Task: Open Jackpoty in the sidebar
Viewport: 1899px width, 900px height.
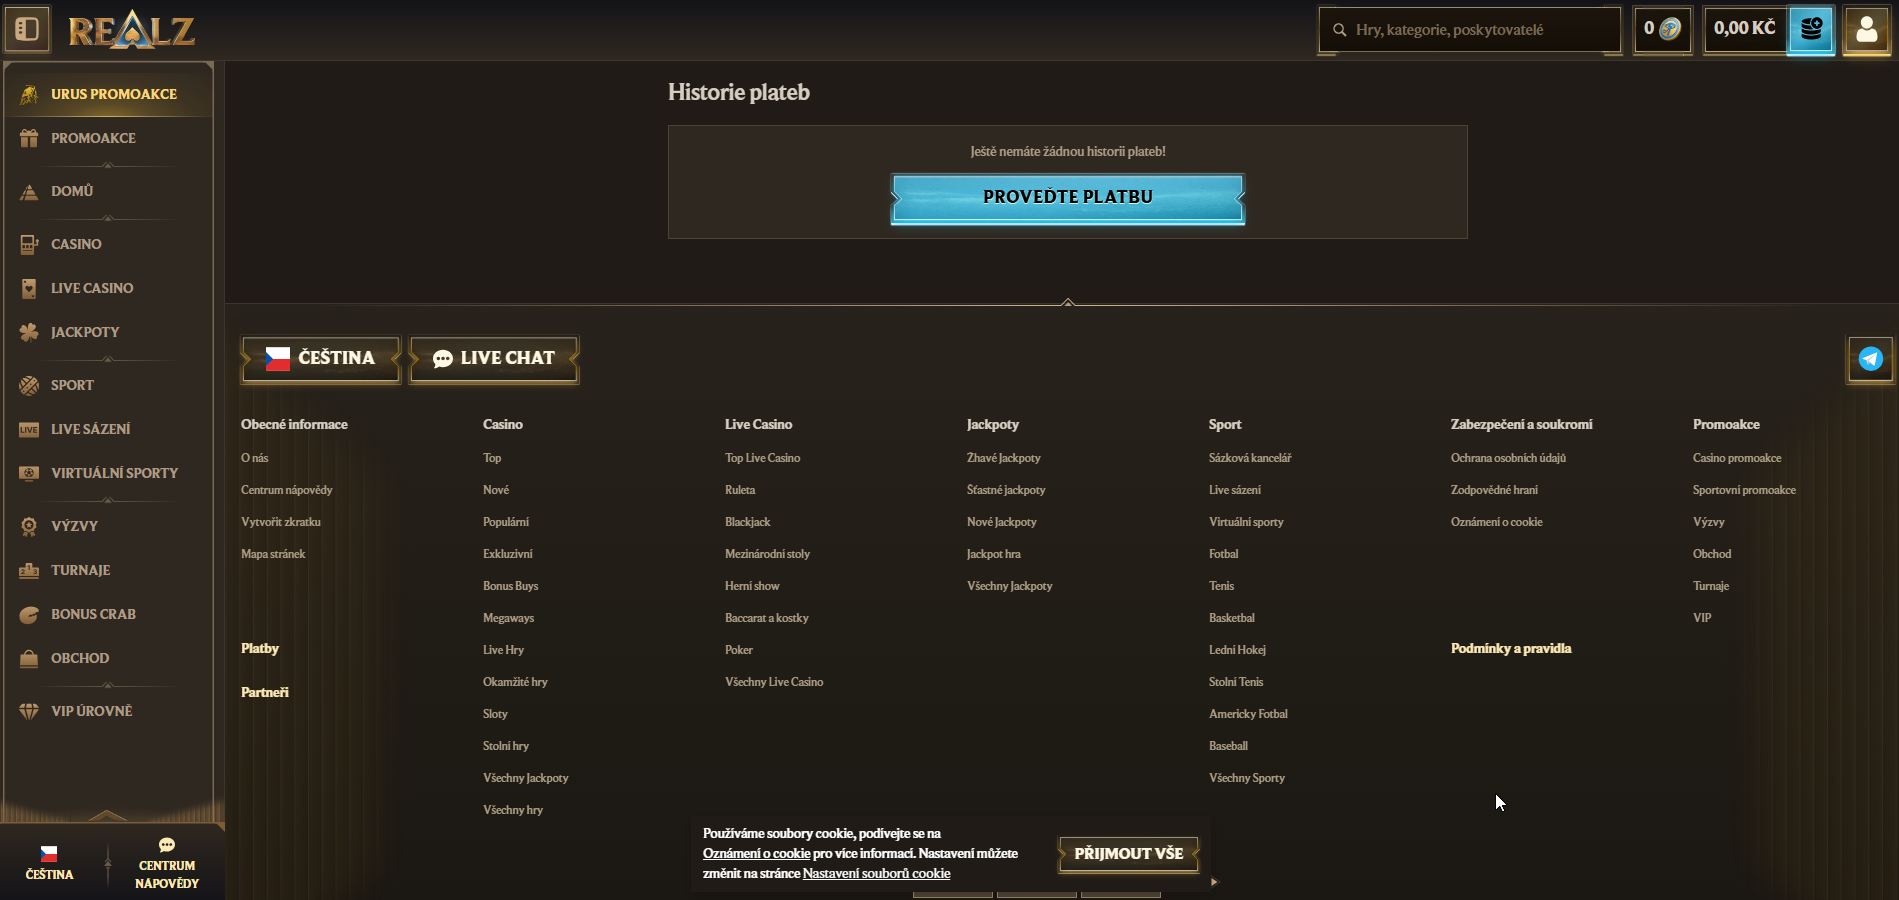Action: pyautogui.click(x=108, y=332)
